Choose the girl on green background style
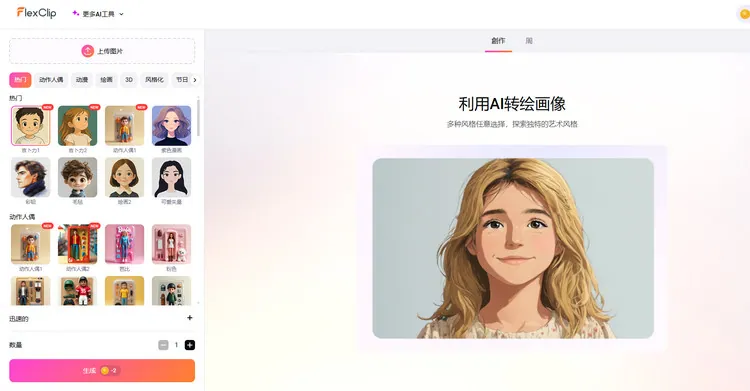The height and width of the screenshot is (391, 750). (77, 126)
